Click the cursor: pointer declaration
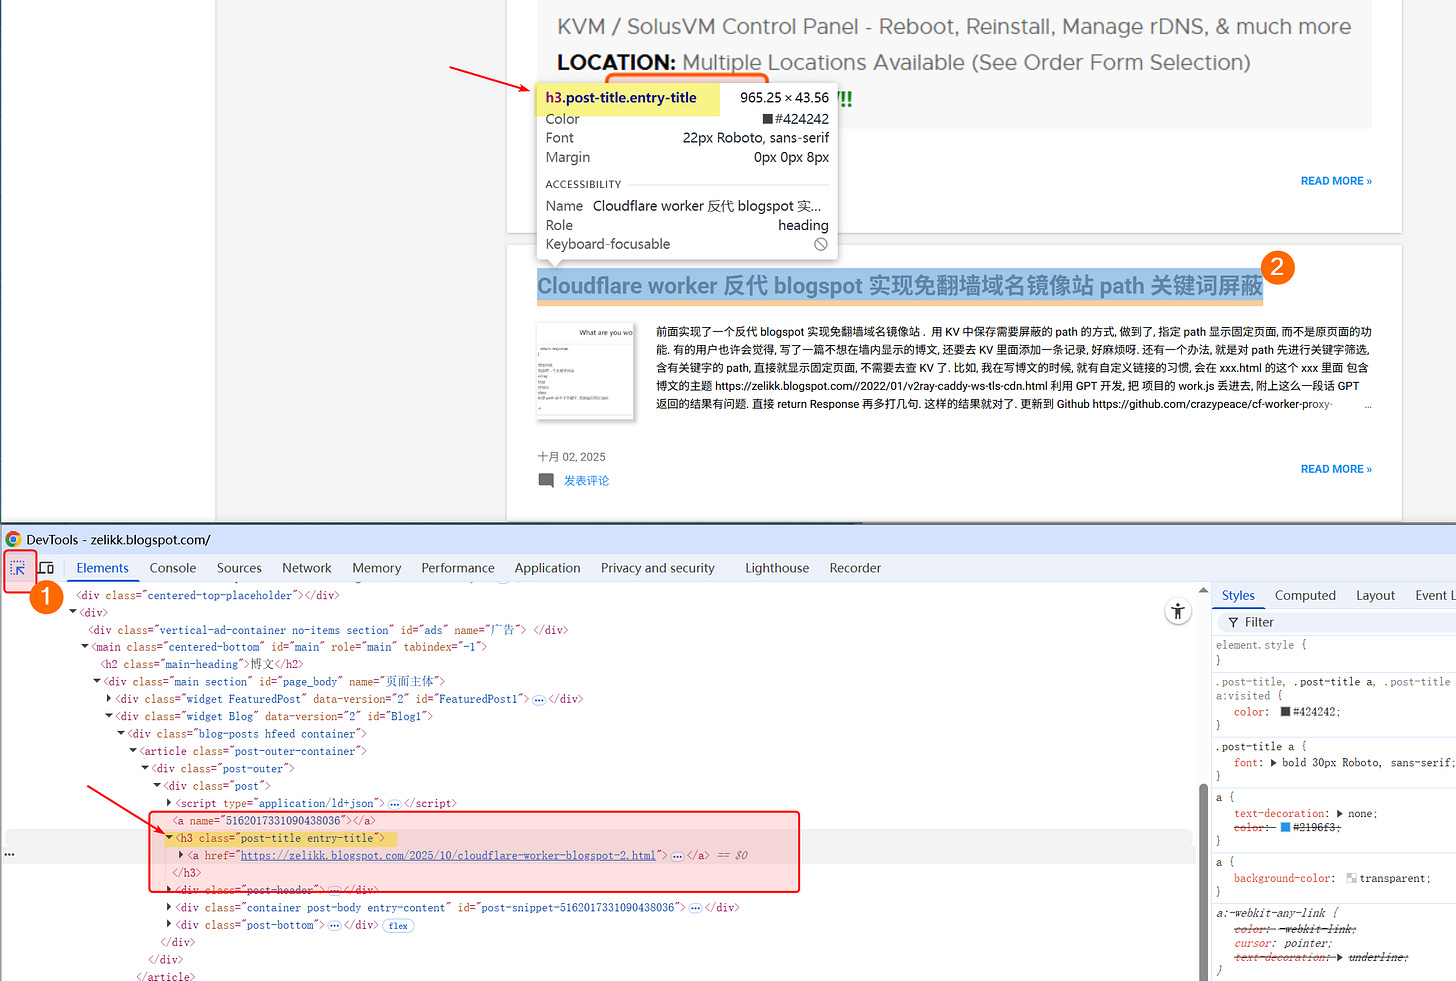The height and width of the screenshot is (981, 1456). tap(1282, 943)
